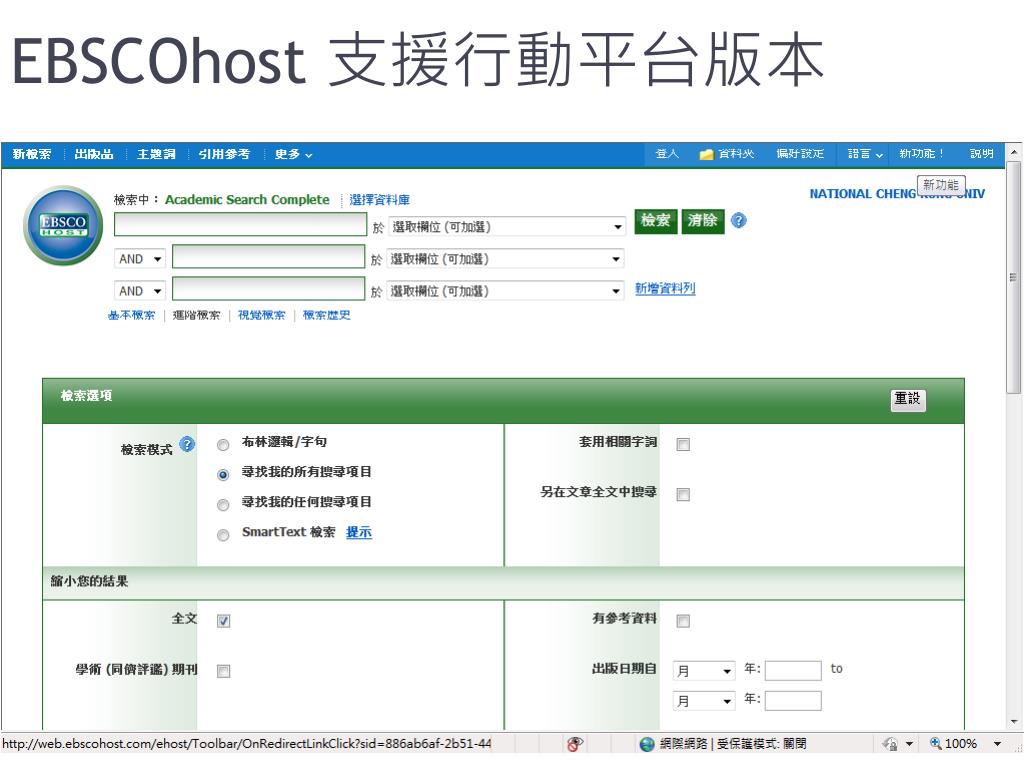Screen dimensions: 1024x768
Task: Switch to 視覺檢索 visual search
Action: coord(261,315)
